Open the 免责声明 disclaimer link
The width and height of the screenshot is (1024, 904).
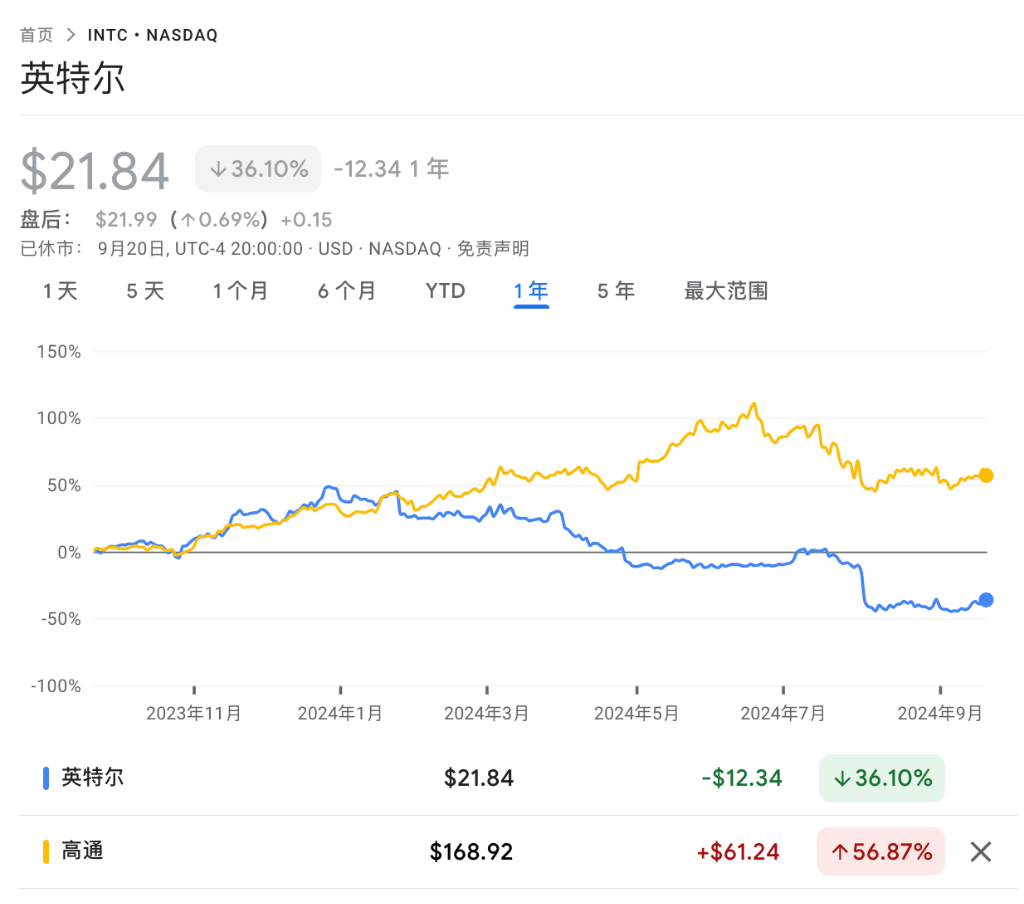[x=493, y=249]
